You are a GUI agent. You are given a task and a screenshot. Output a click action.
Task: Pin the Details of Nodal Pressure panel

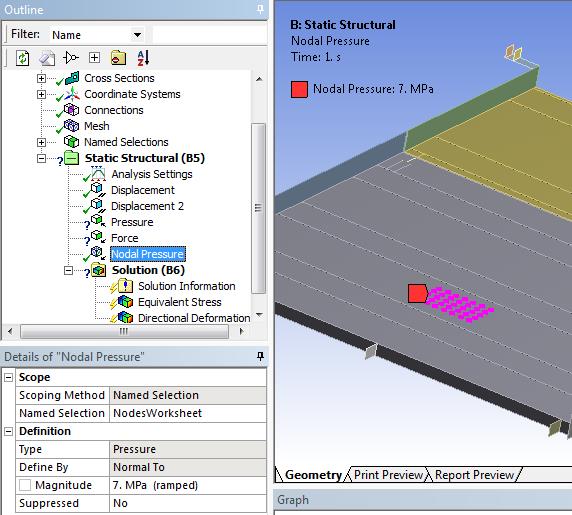click(x=260, y=356)
